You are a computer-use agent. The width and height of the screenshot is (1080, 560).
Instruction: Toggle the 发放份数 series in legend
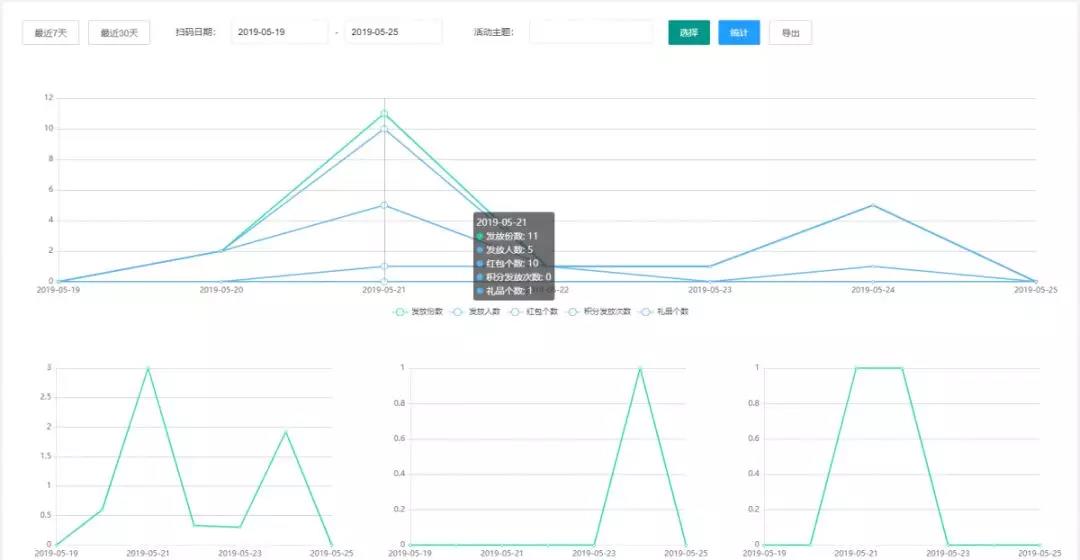pos(418,312)
